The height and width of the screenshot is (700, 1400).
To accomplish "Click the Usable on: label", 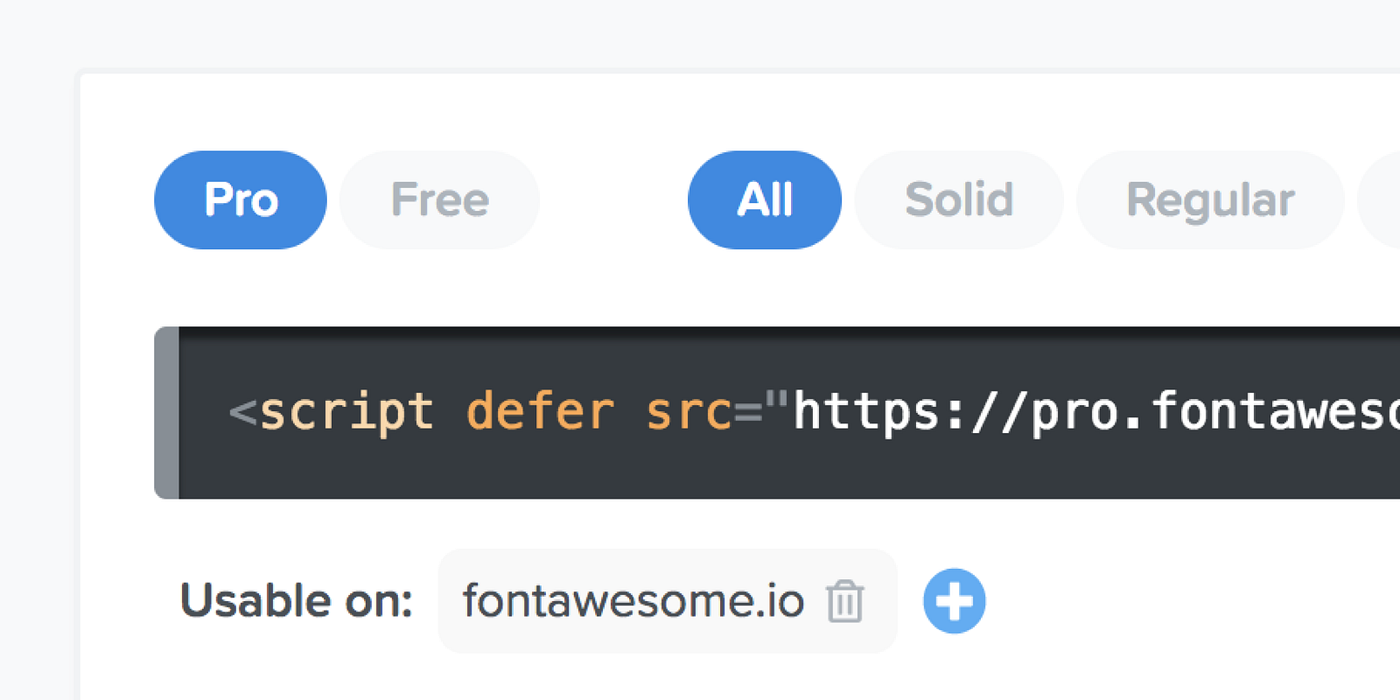I will click(296, 601).
